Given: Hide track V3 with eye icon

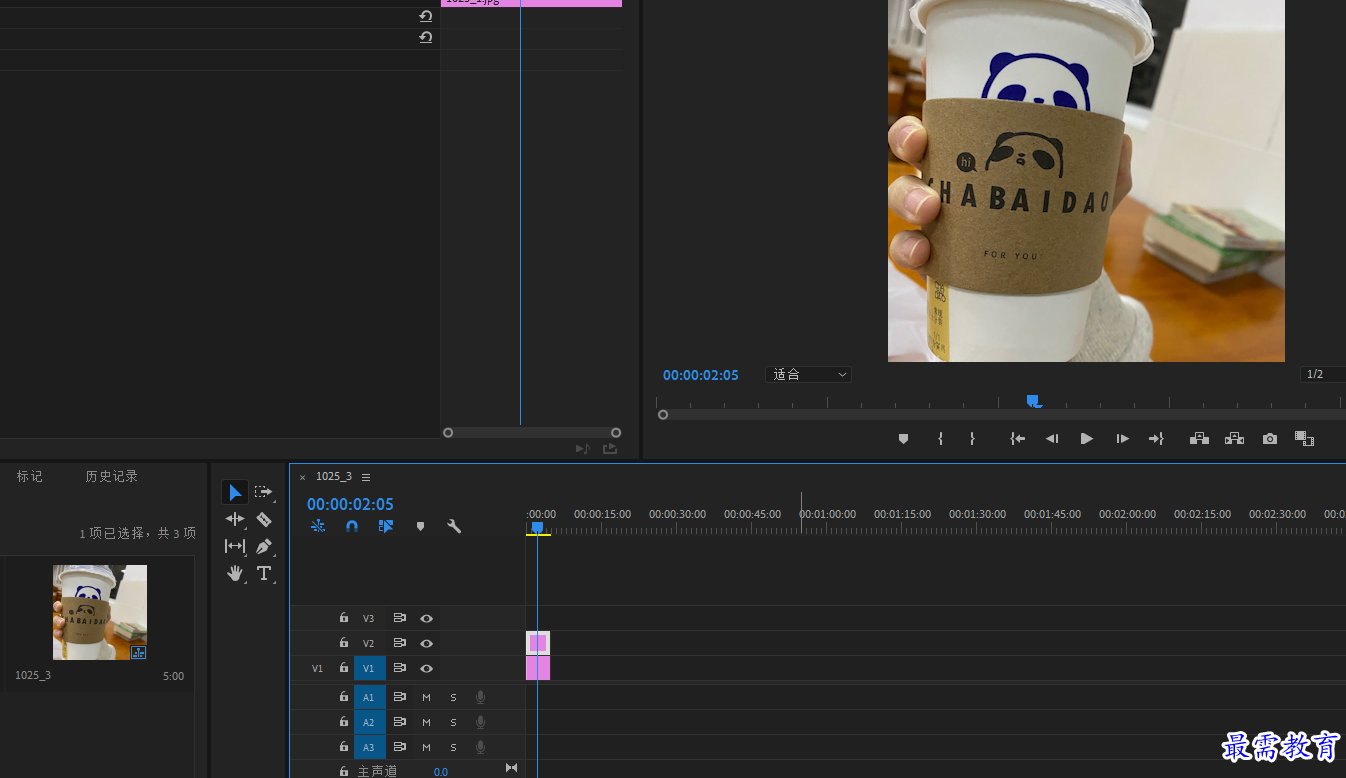Looking at the screenshot, I should pyautogui.click(x=426, y=619).
